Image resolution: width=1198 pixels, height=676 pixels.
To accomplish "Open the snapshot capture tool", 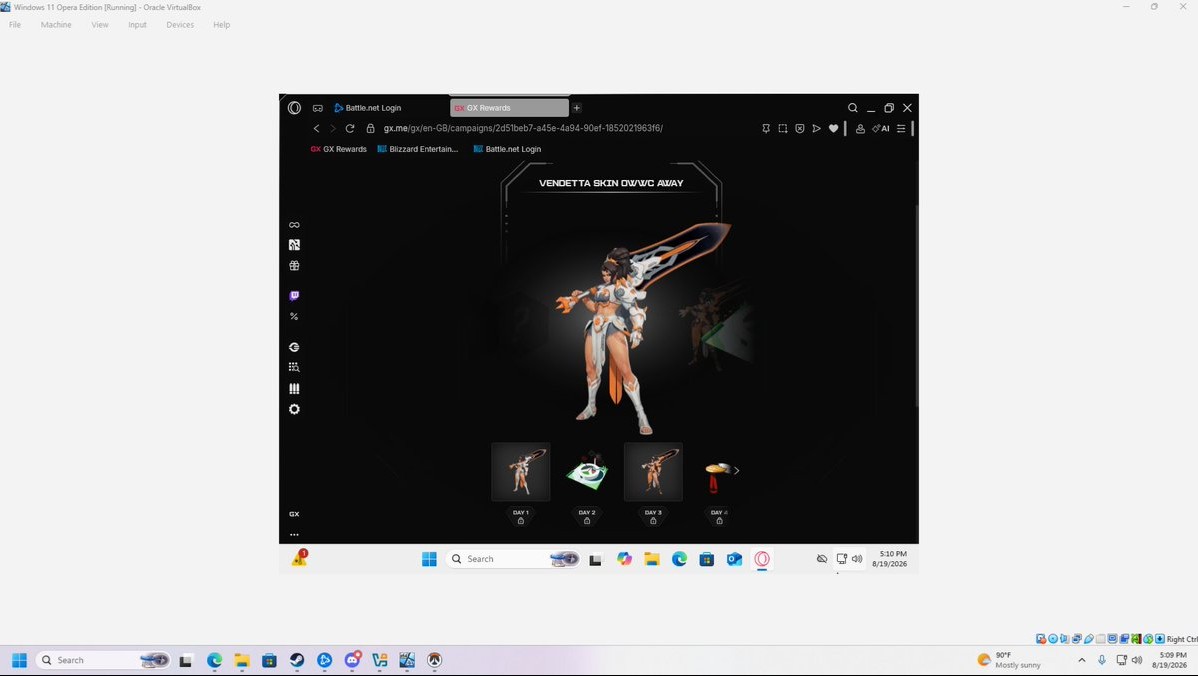I will tap(782, 128).
